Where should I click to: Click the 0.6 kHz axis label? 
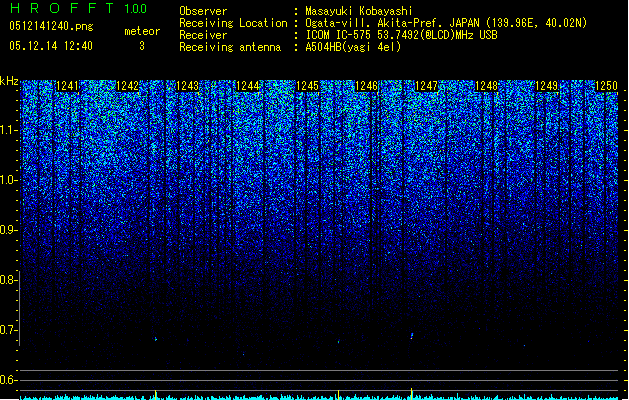point(8,380)
